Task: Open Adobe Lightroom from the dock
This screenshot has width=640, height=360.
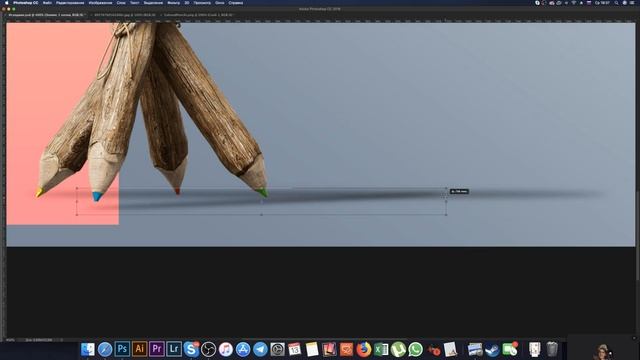Action: [174, 349]
